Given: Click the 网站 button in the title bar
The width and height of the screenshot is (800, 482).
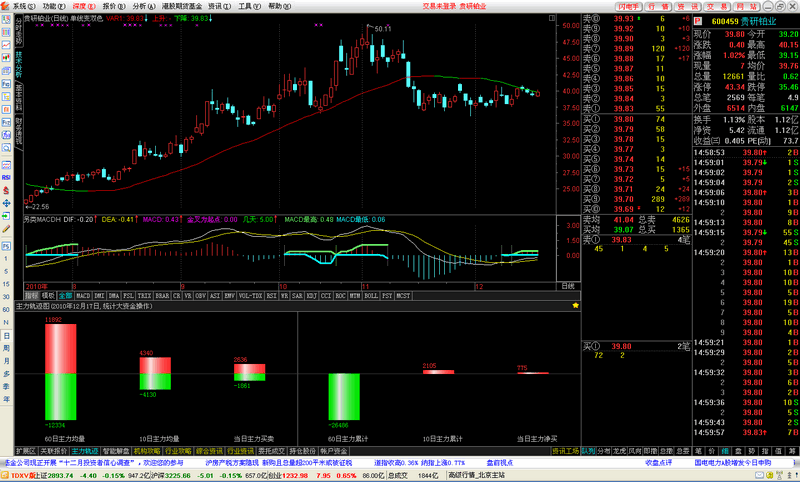Looking at the screenshot, I should tap(746, 6).
